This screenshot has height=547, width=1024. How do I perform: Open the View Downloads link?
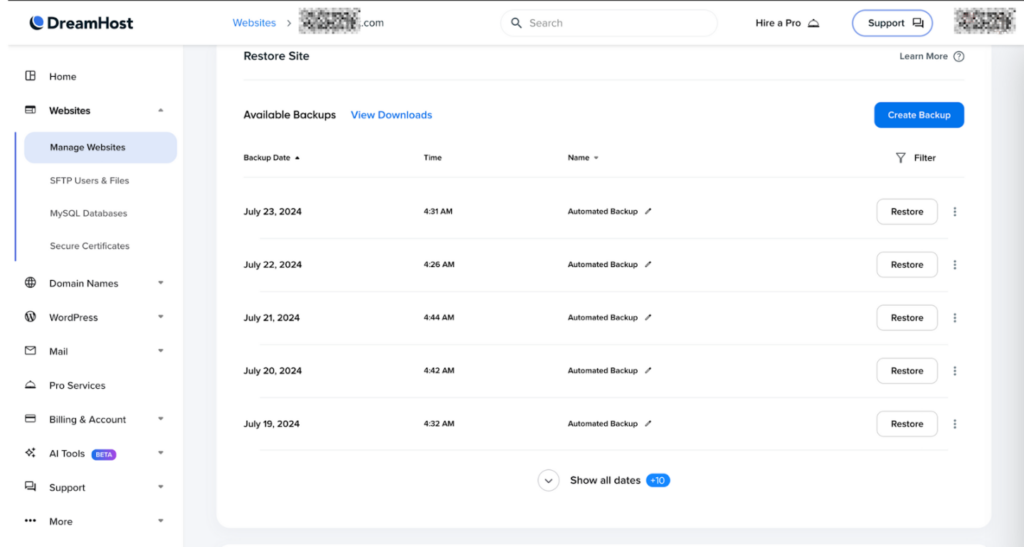pos(391,115)
